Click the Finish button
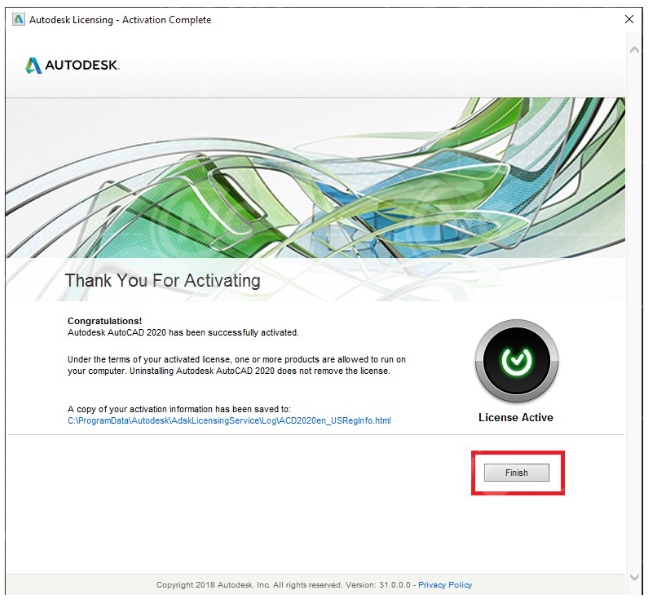Viewport: 649px width, 601px height. coord(517,473)
